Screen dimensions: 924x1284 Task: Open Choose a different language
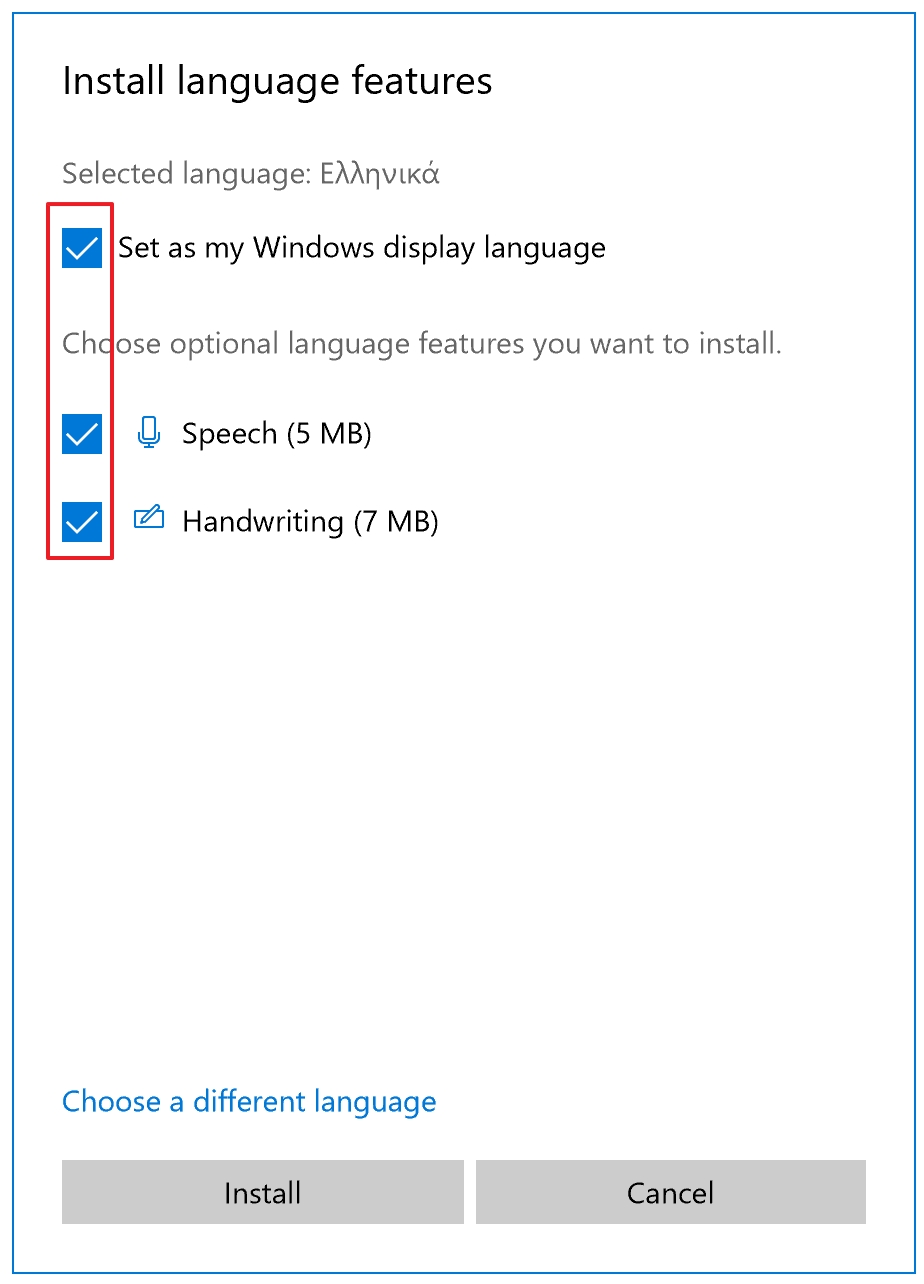pyautogui.click(x=249, y=1101)
